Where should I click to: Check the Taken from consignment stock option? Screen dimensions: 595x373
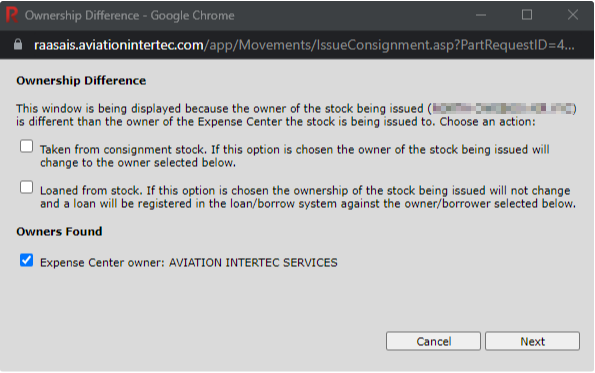pyautogui.click(x=27, y=146)
